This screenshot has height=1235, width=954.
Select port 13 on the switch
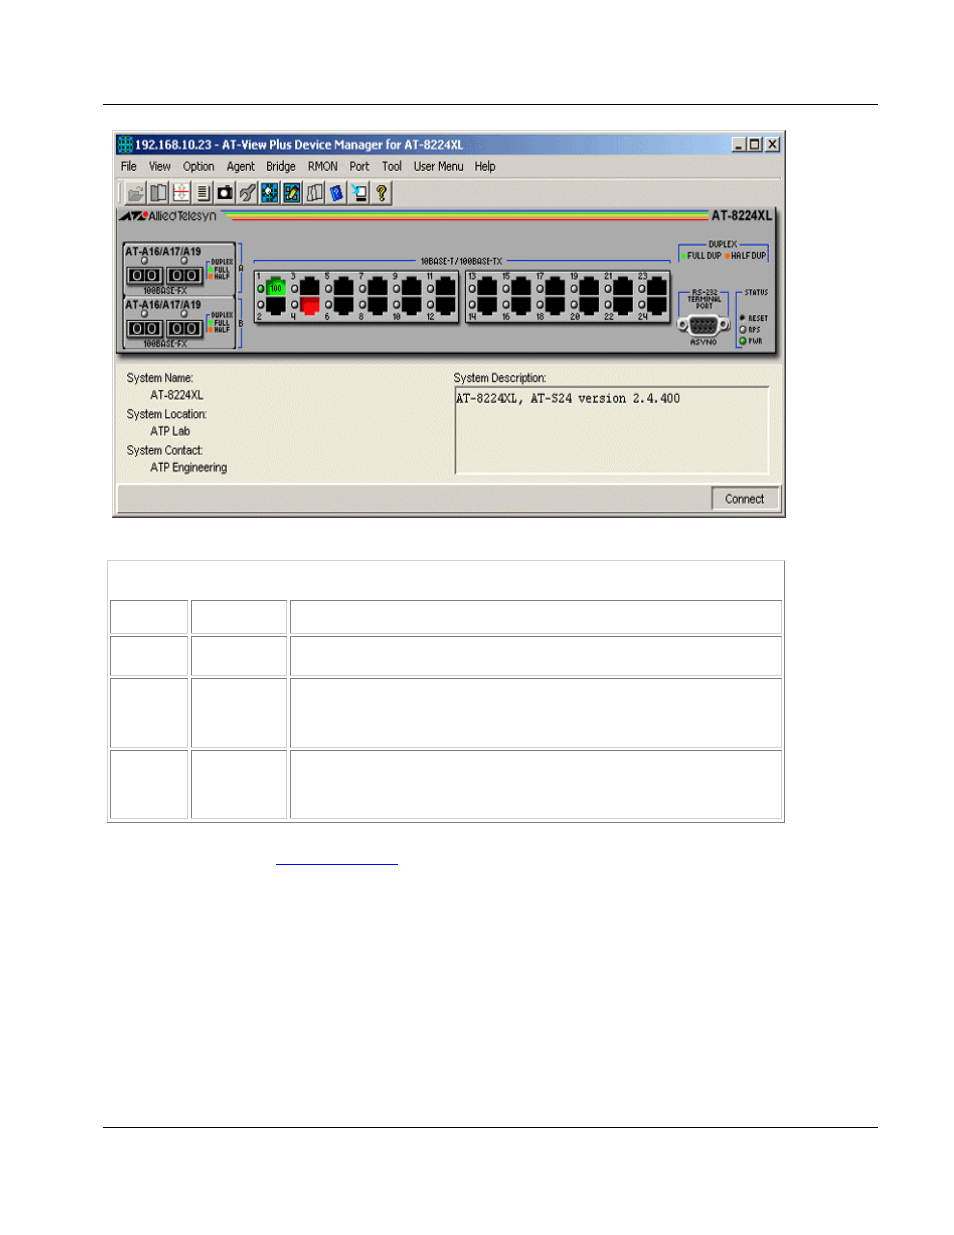click(x=487, y=288)
